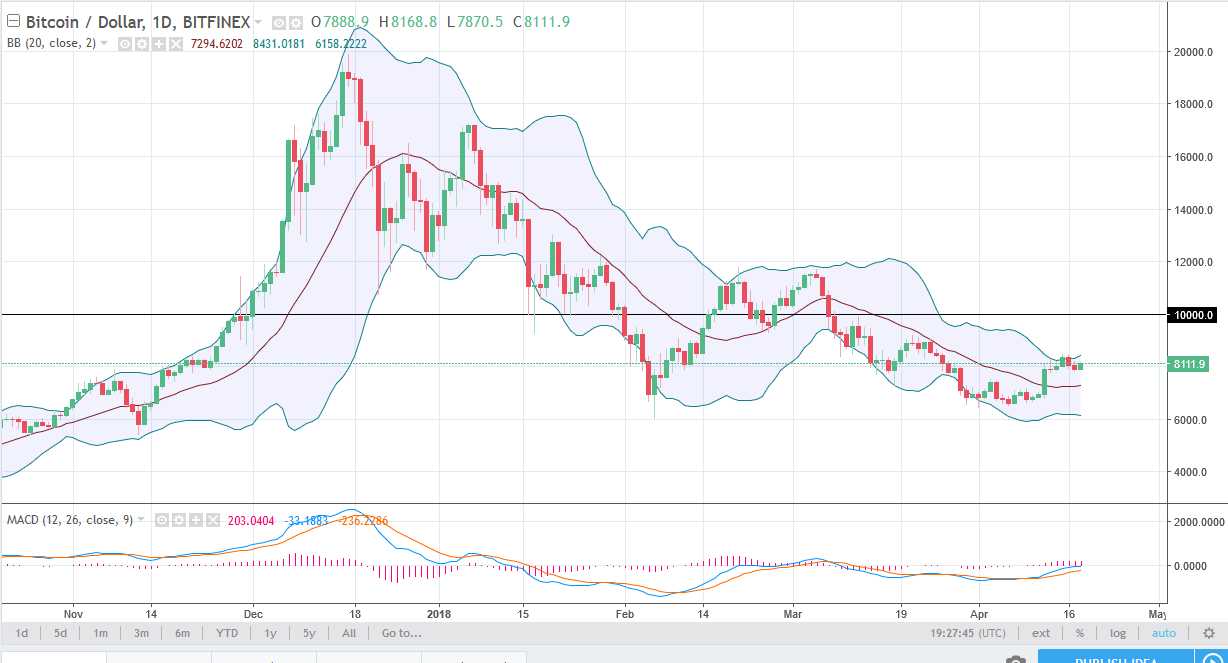The height and width of the screenshot is (663, 1228).
Task: Delete the MACD indicator from the pane
Action: point(213,519)
